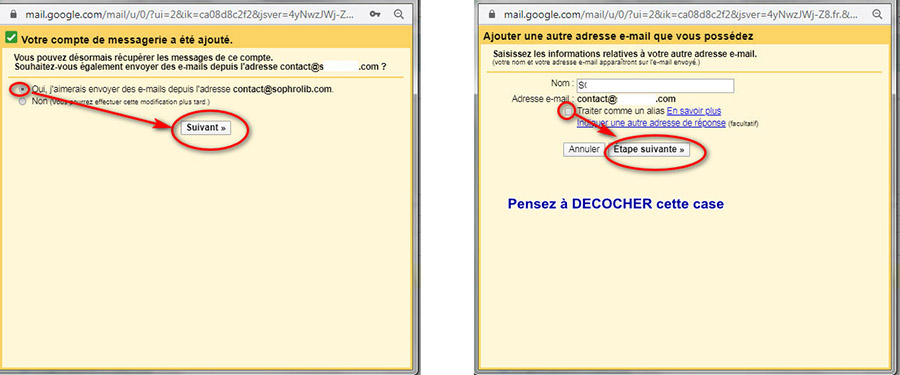Click the 'Étape suivante »' button

pos(649,149)
